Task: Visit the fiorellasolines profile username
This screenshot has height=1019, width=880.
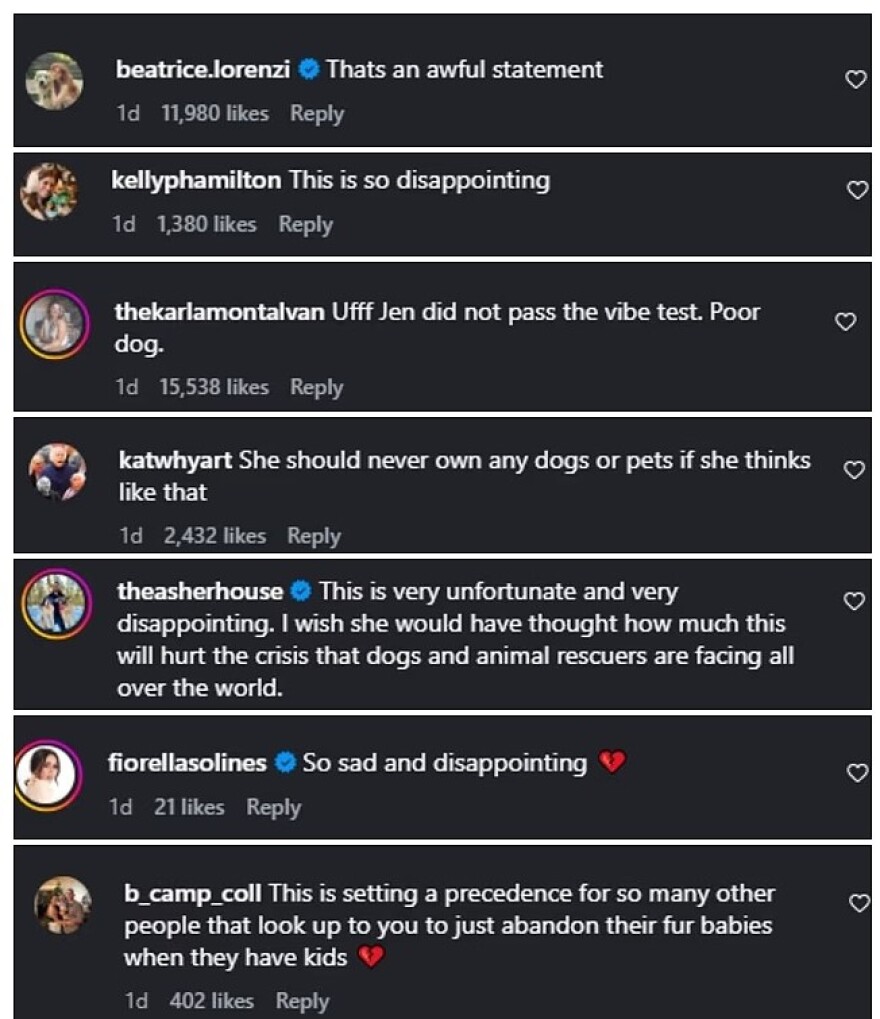Action: (x=187, y=763)
